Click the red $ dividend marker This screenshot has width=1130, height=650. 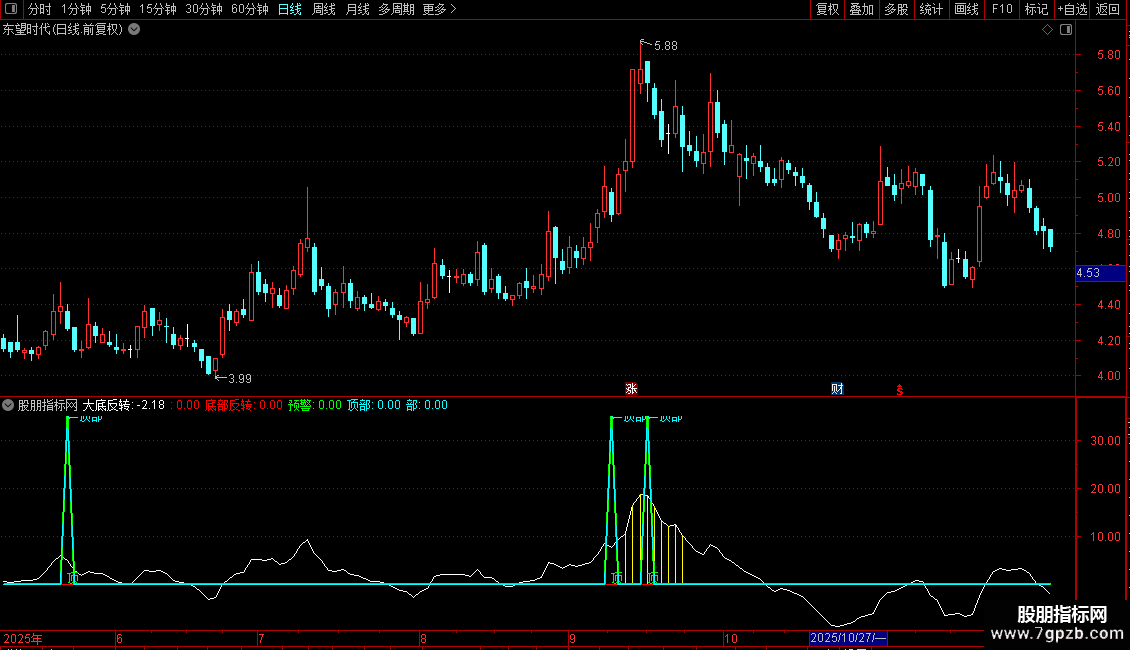pos(899,390)
